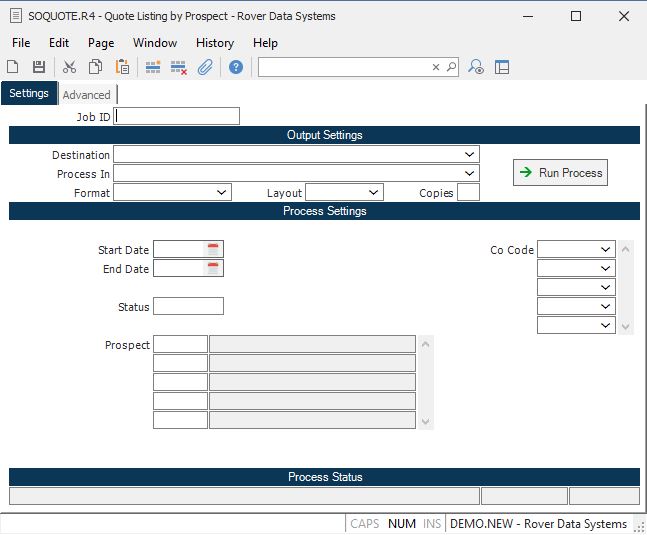
Task: Expand the Destination dropdown
Action: [x=469, y=155]
